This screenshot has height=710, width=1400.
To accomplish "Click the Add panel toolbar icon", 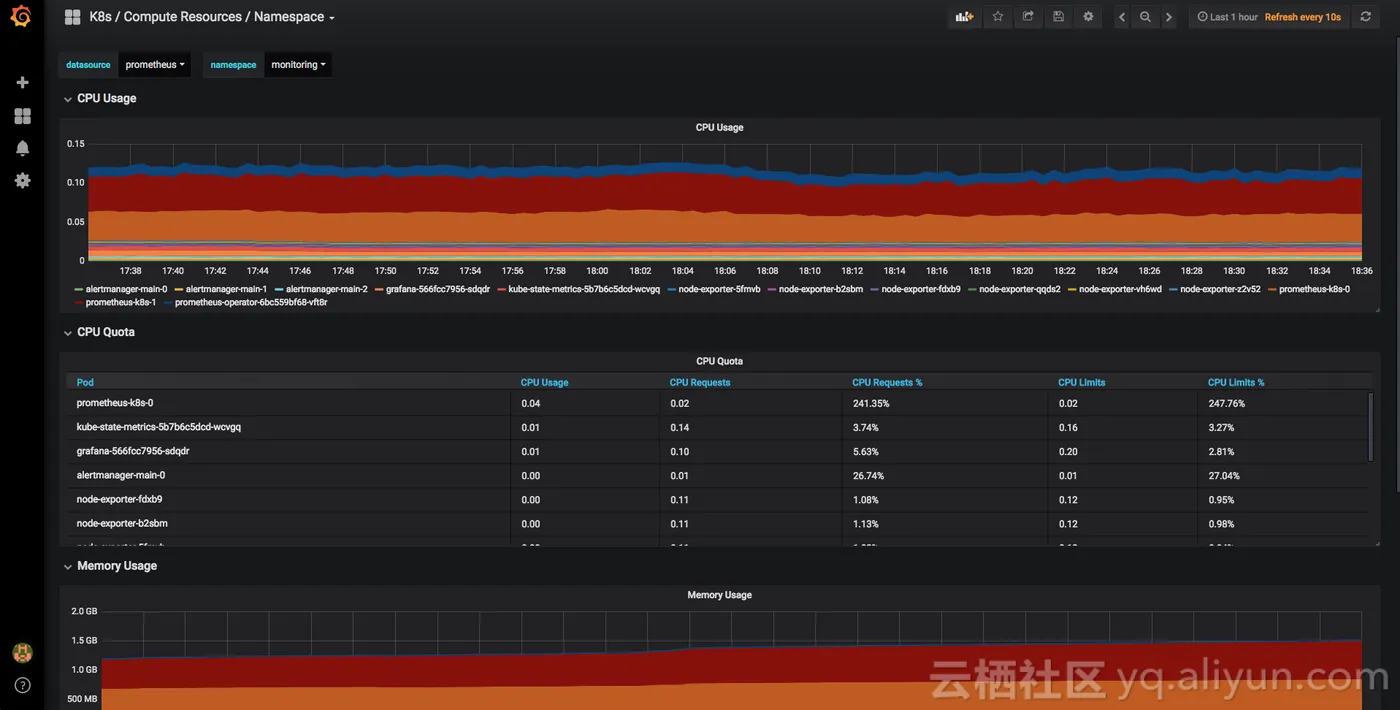I will click(964, 17).
